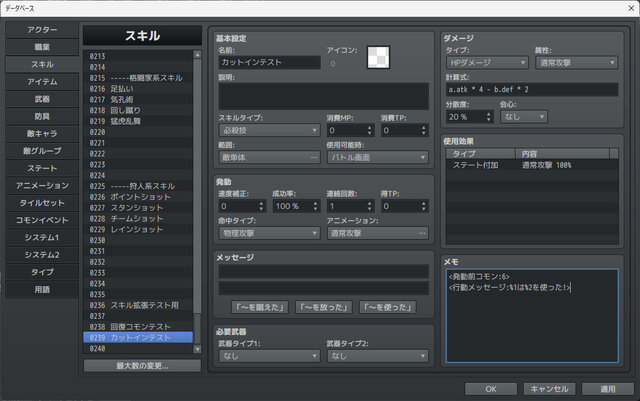The image size is (640, 401).
Task: Click the first message line field
Action: tap(324, 272)
